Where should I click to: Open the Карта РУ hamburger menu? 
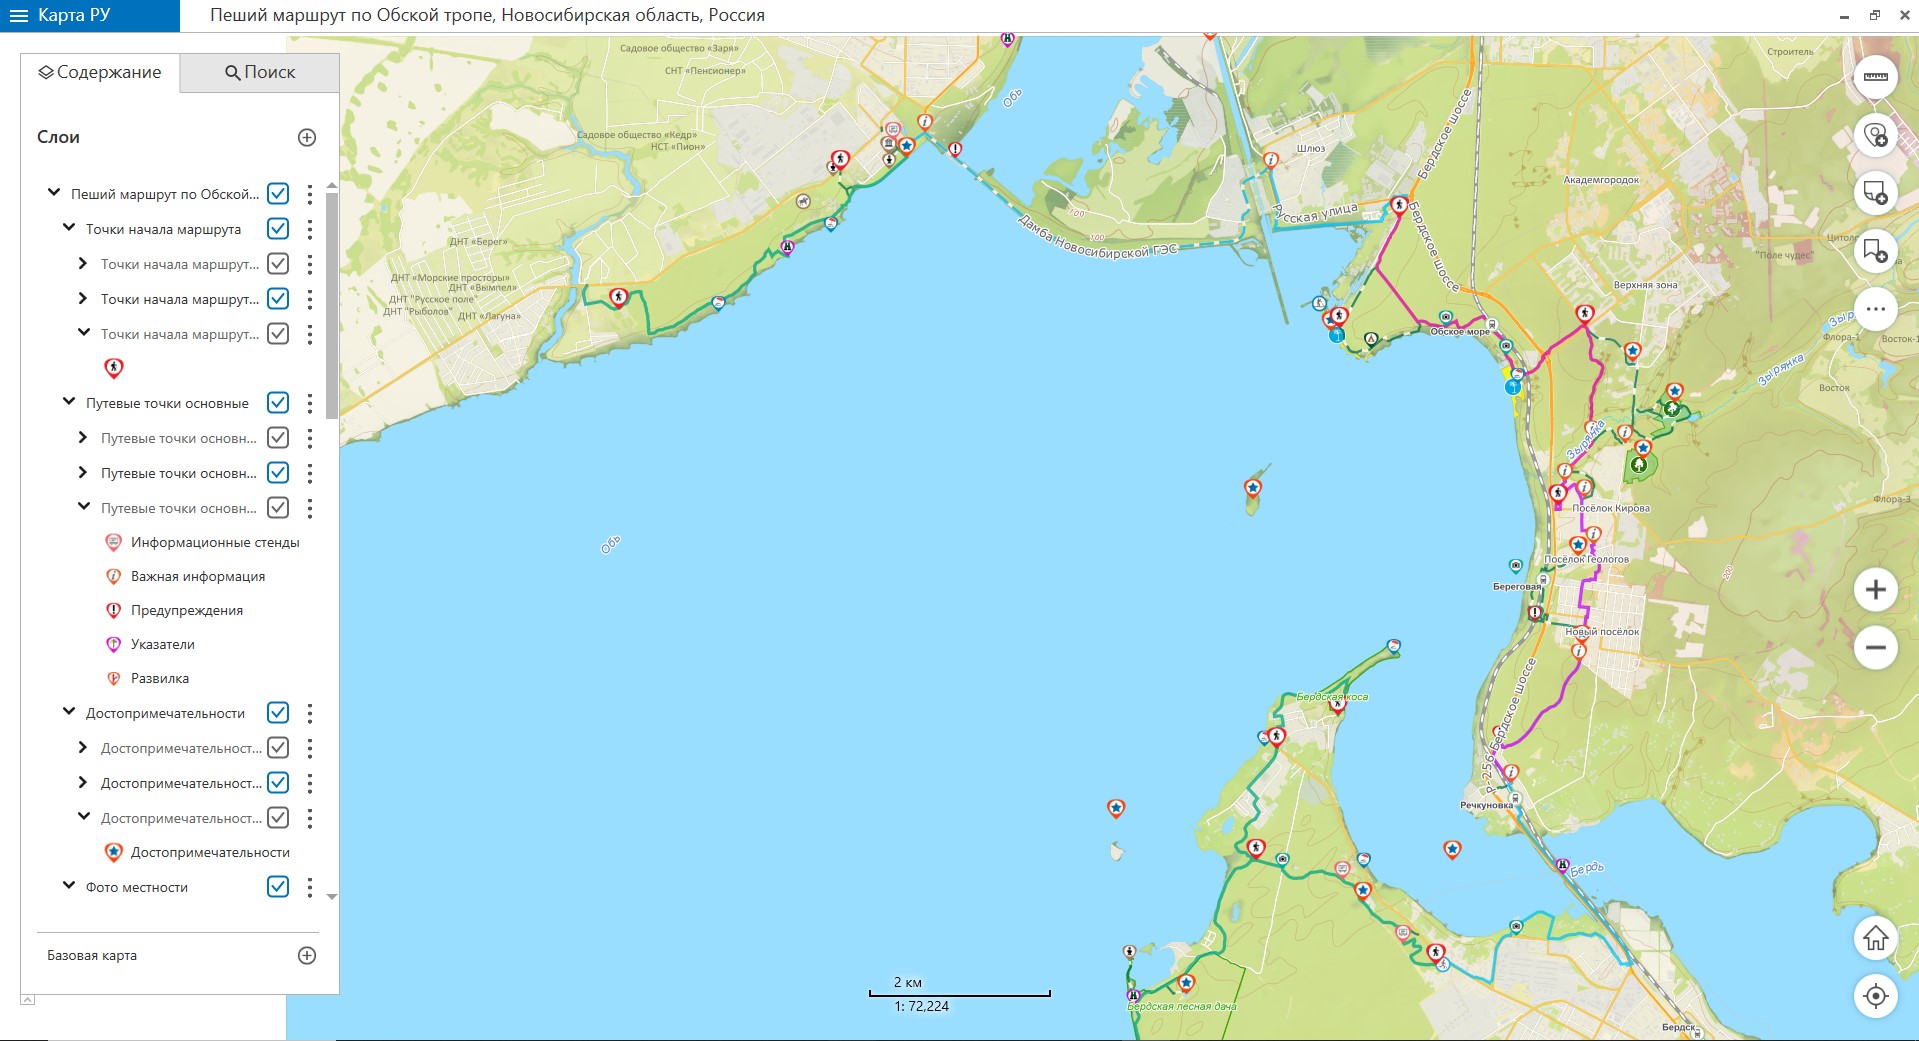coord(18,15)
